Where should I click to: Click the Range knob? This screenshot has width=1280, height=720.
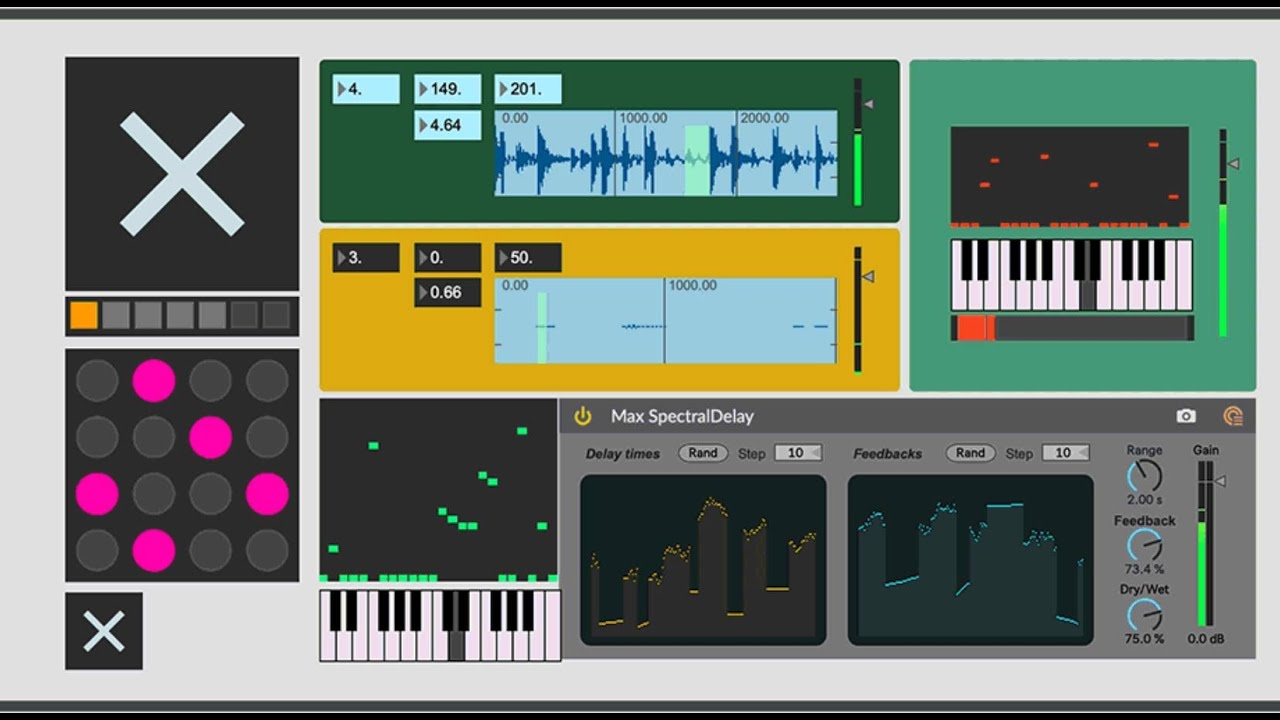pyautogui.click(x=1145, y=476)
